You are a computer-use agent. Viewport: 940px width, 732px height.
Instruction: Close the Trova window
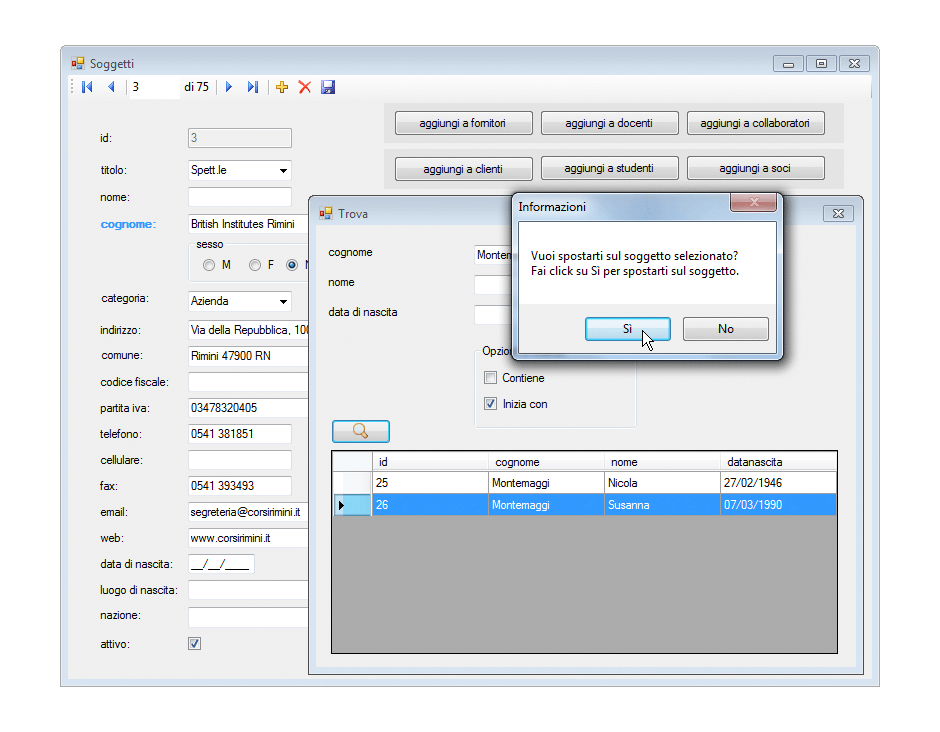pyautogui.click(x=838, y=213)
